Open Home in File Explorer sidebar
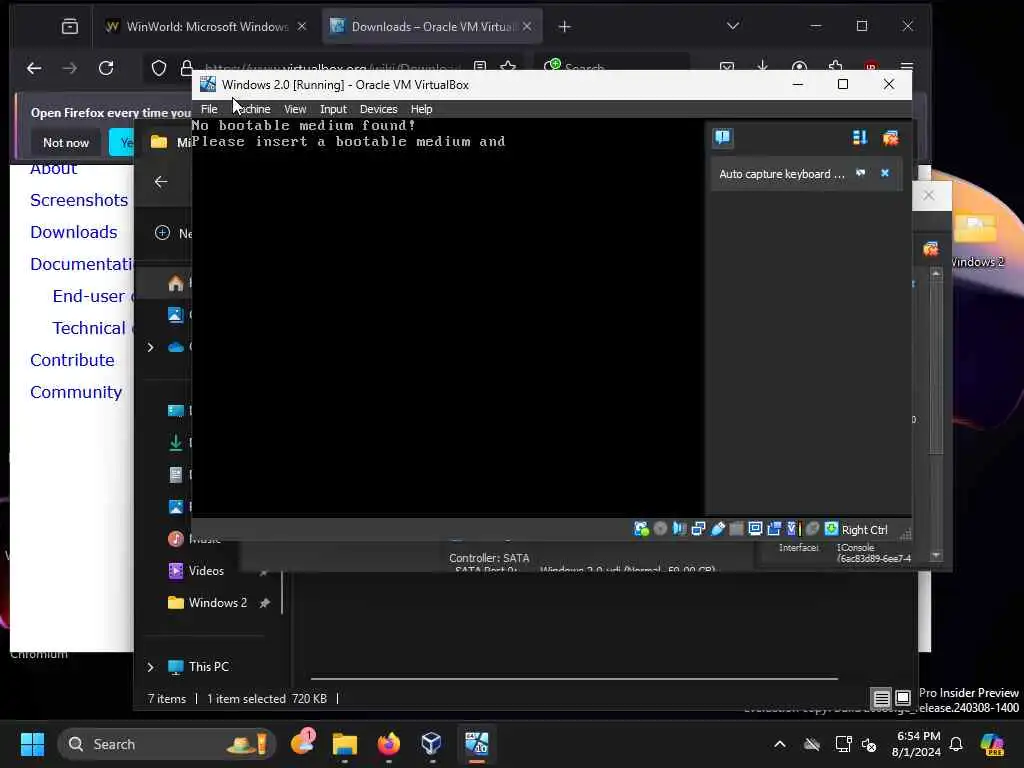 click(176, 283)
